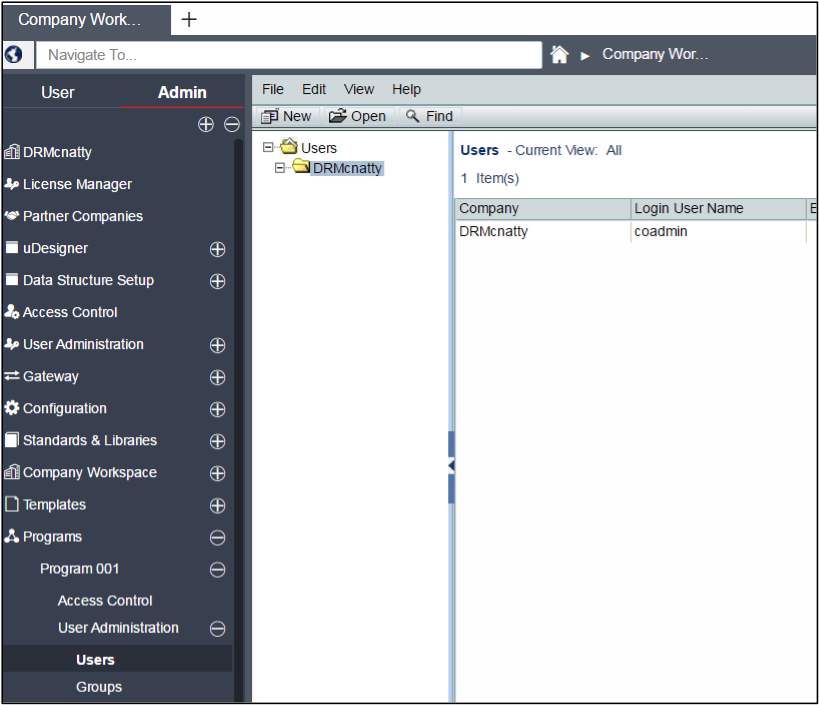
Task: Select the DRMcnatty folder in tree
Action: [x=346, y=168]
